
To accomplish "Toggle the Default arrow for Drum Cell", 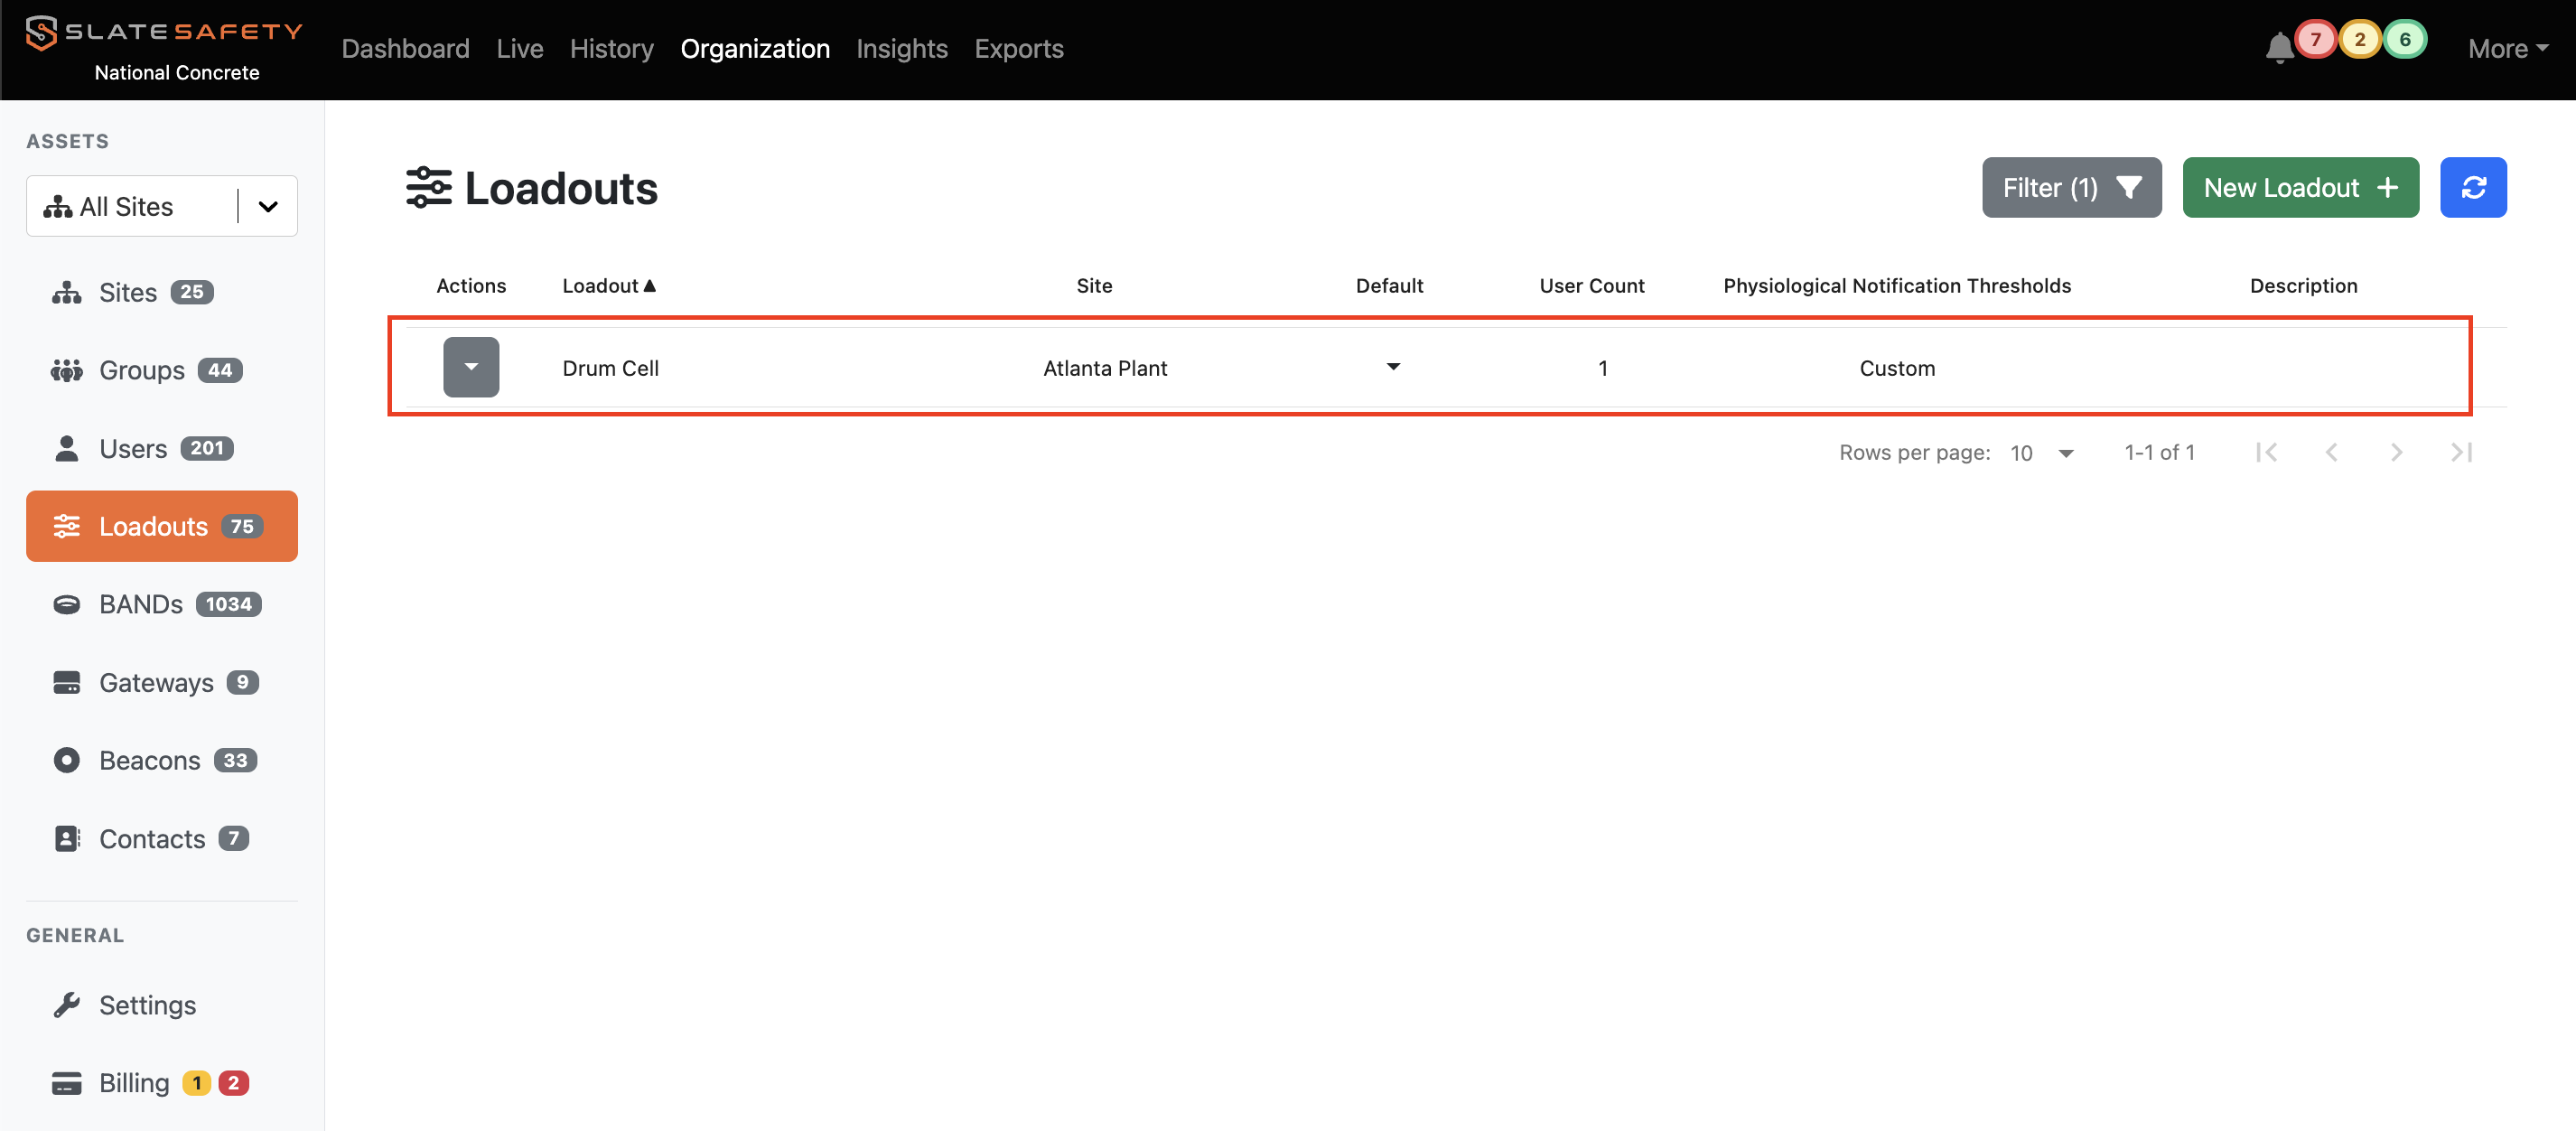I will click(1392, 367).
